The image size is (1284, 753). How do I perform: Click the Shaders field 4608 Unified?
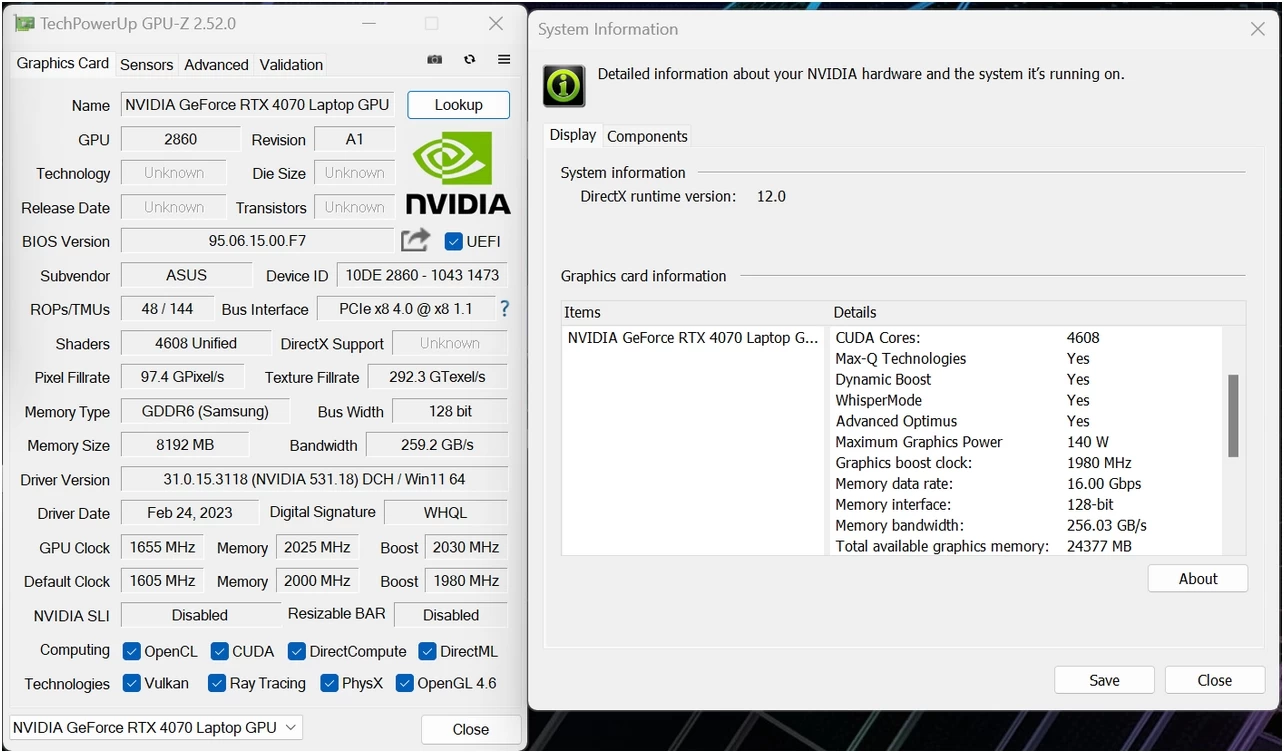pos(196,343)
